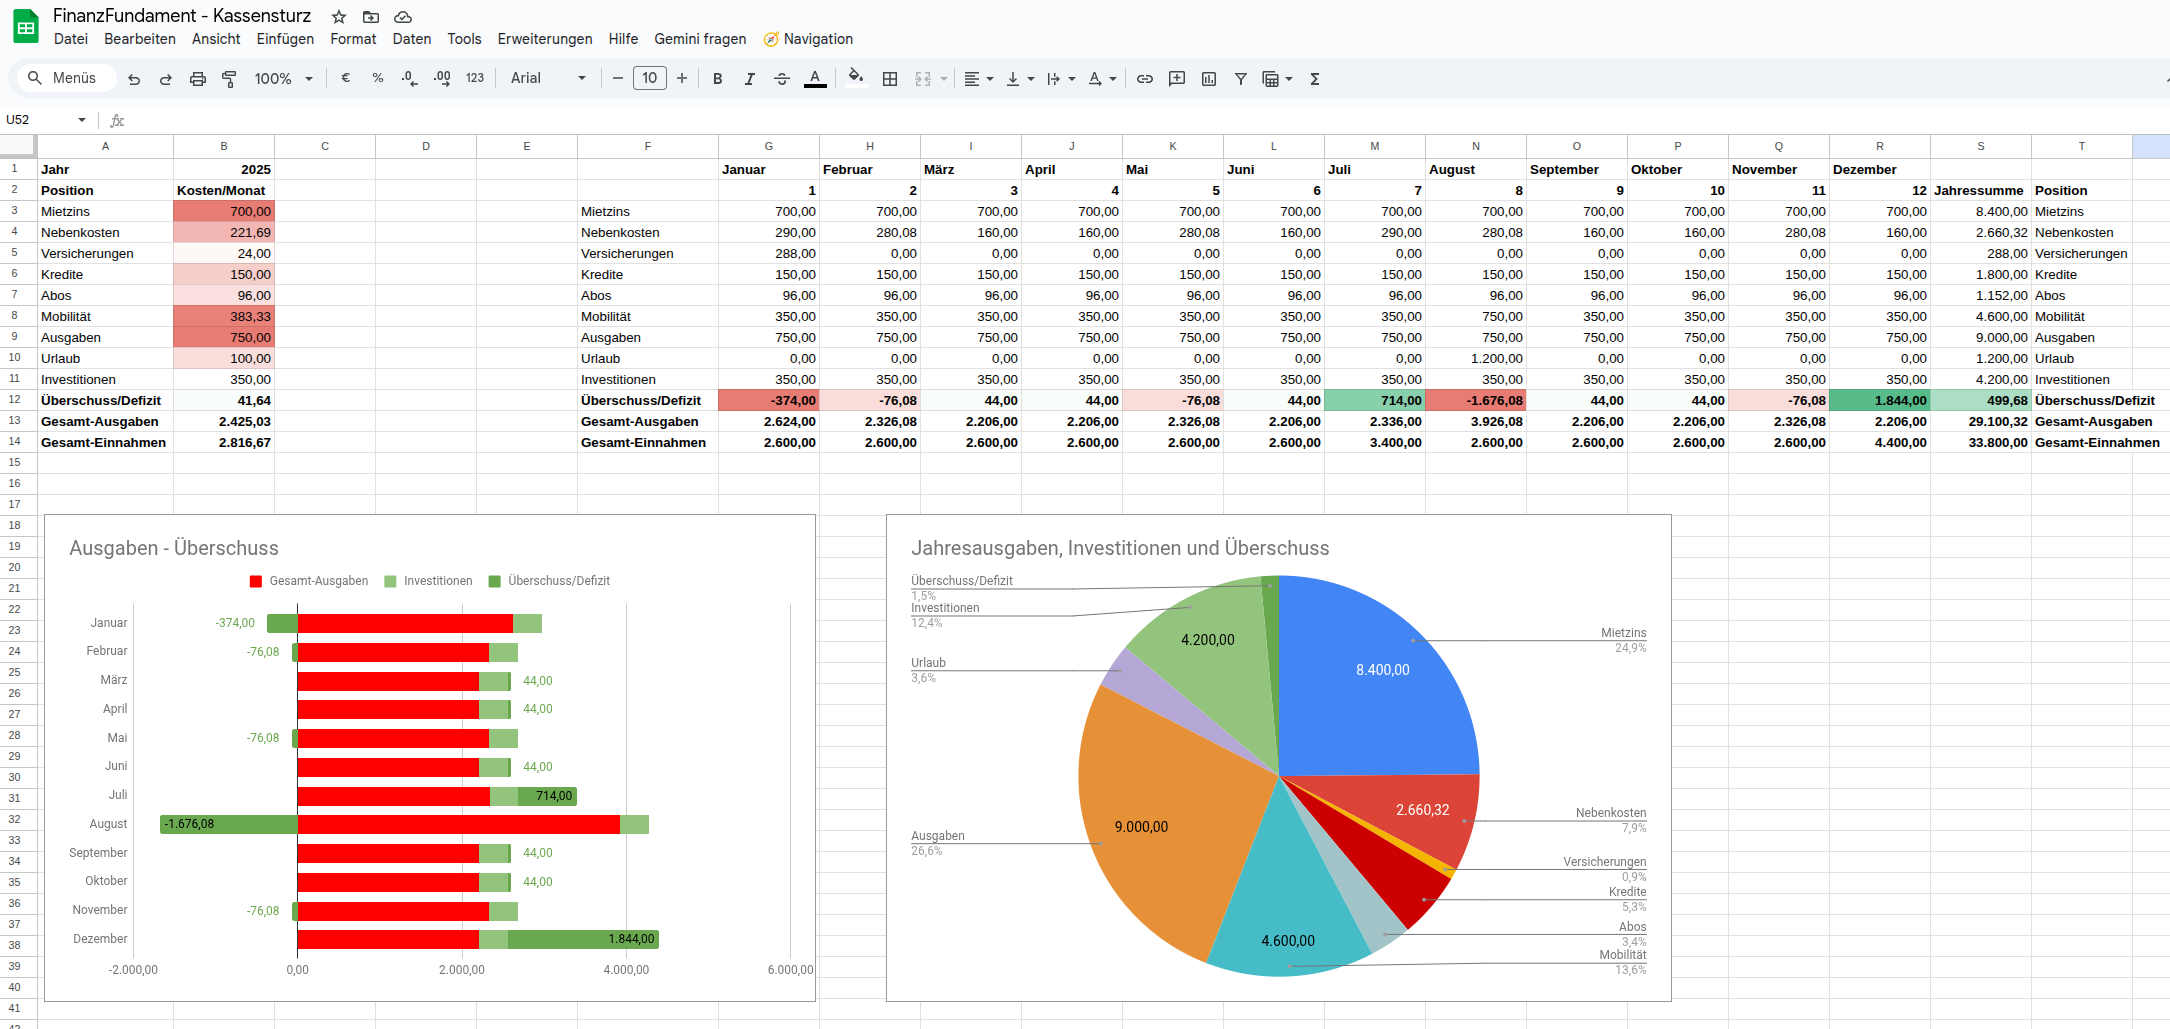Open the fill color picker
Image resolution: width=2170 pixels, height=1029 pixels.
[856, 78]
